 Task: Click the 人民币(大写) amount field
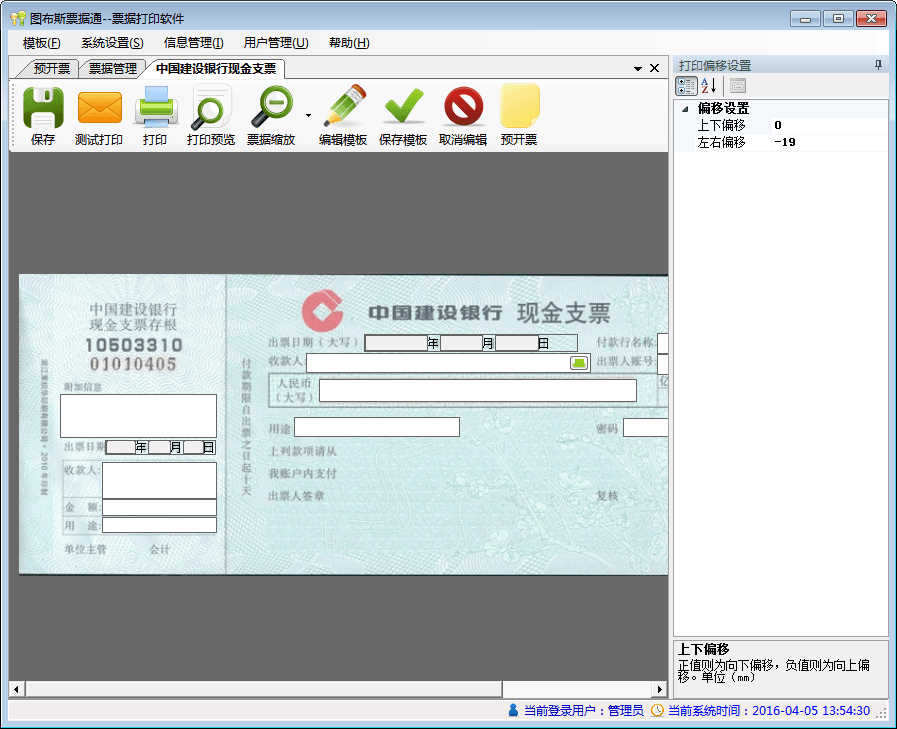point(478,390)
